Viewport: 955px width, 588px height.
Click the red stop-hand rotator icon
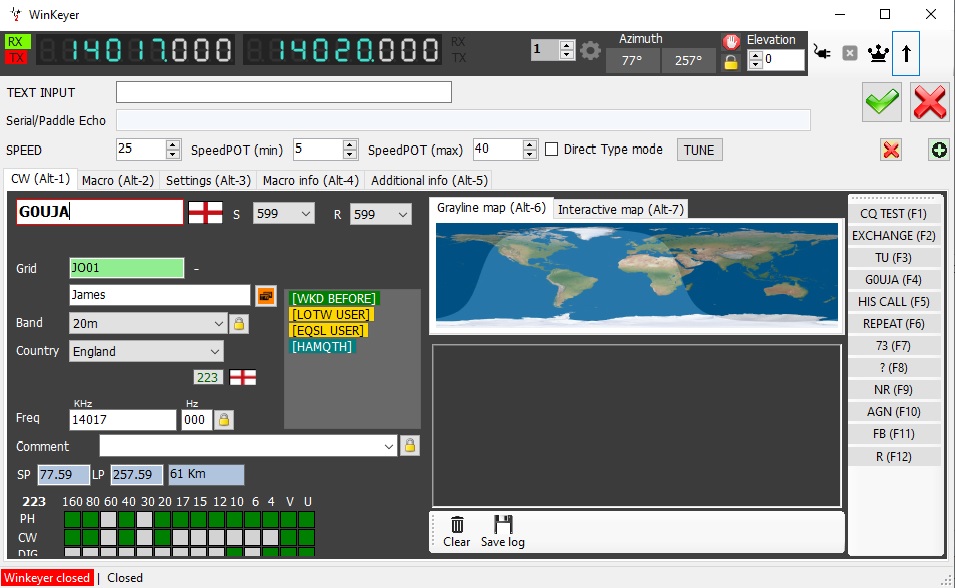(x=731, y=41)
